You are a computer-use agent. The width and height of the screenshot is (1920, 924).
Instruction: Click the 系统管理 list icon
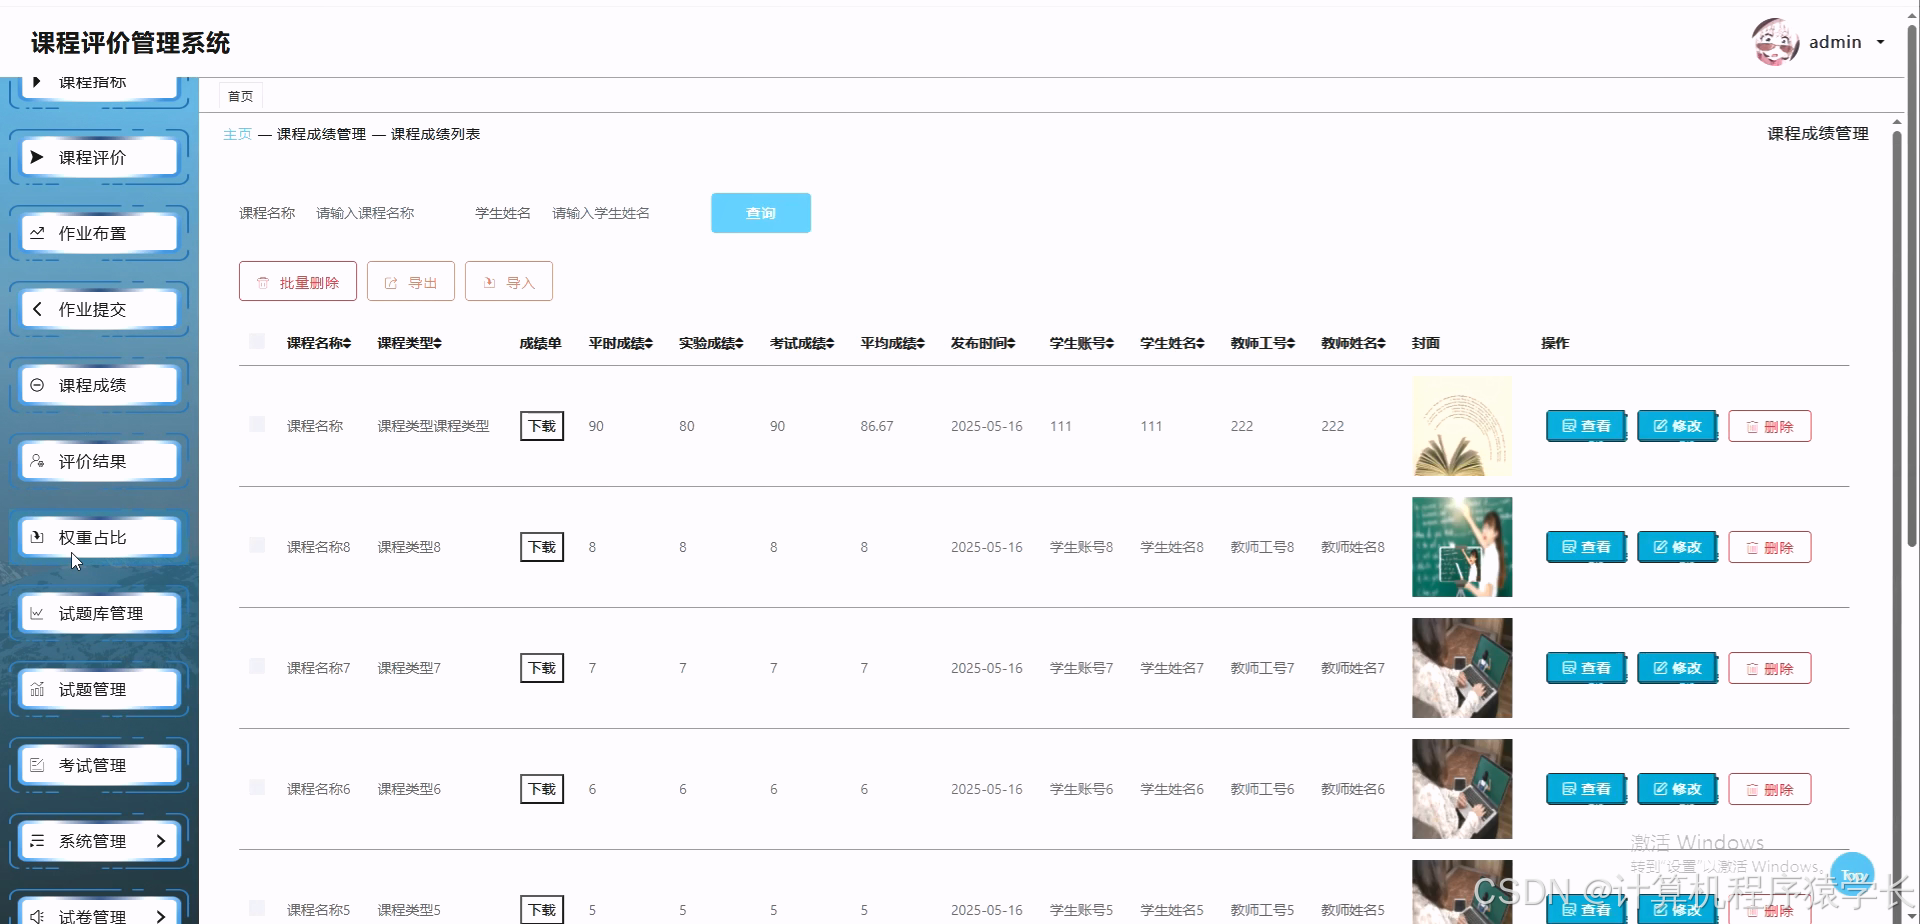coord(37,841)
